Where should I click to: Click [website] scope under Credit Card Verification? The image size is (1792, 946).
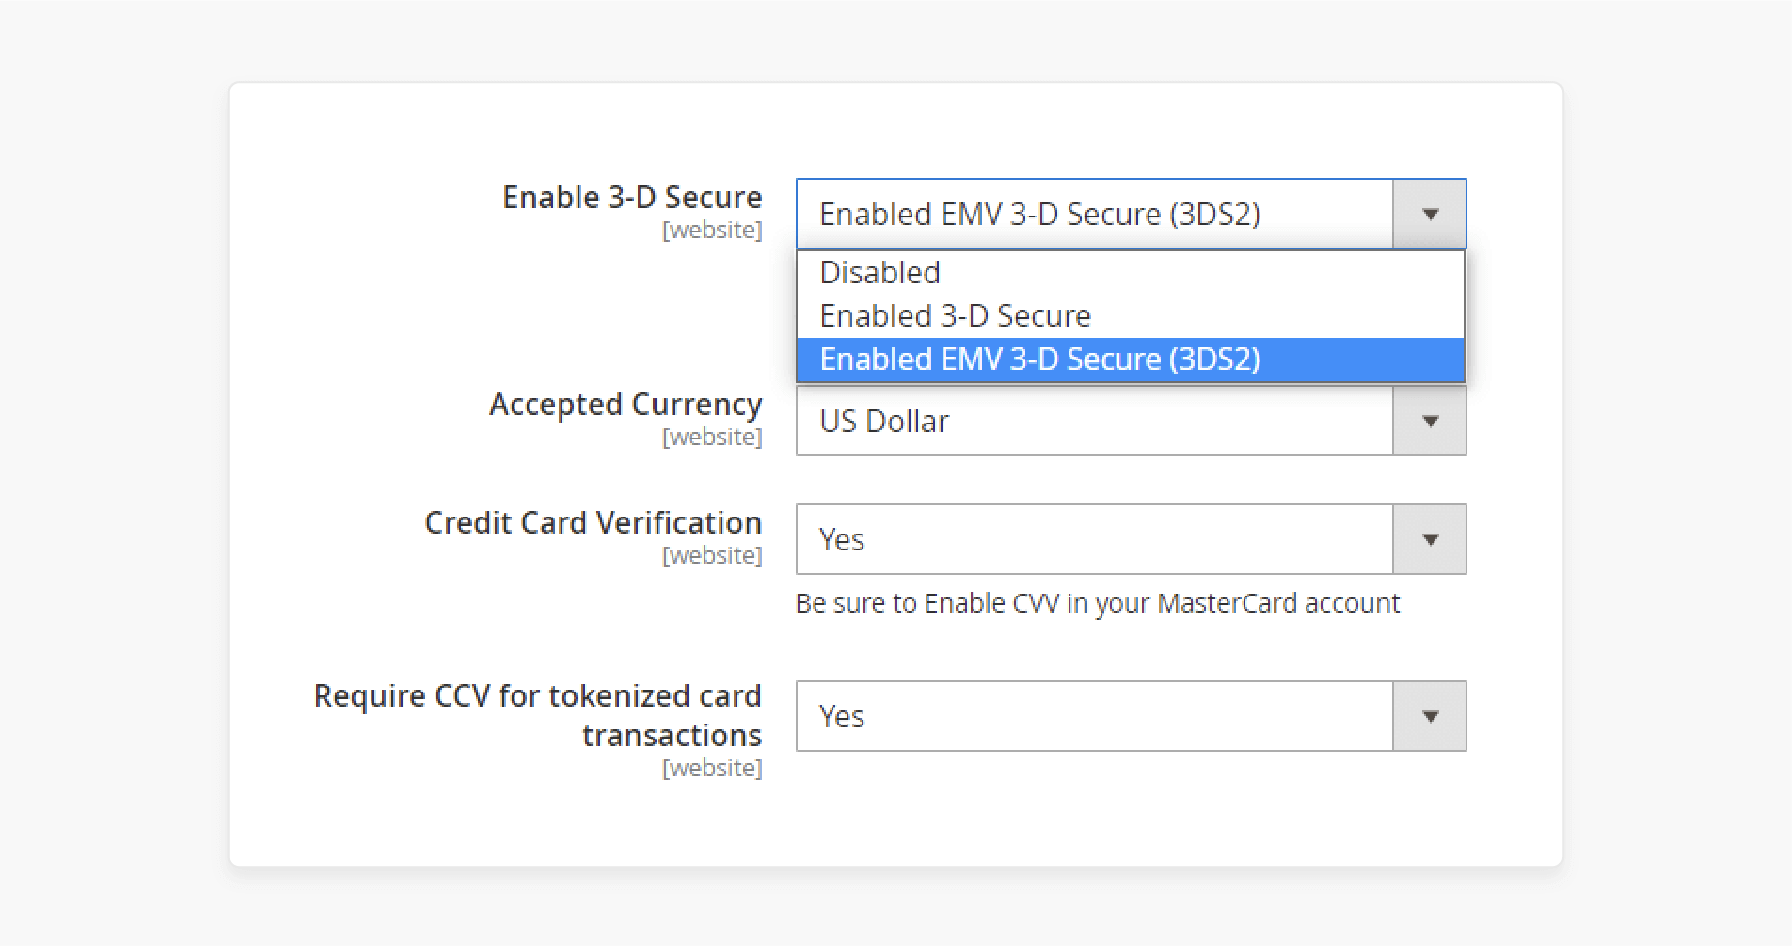click(712, 555)
